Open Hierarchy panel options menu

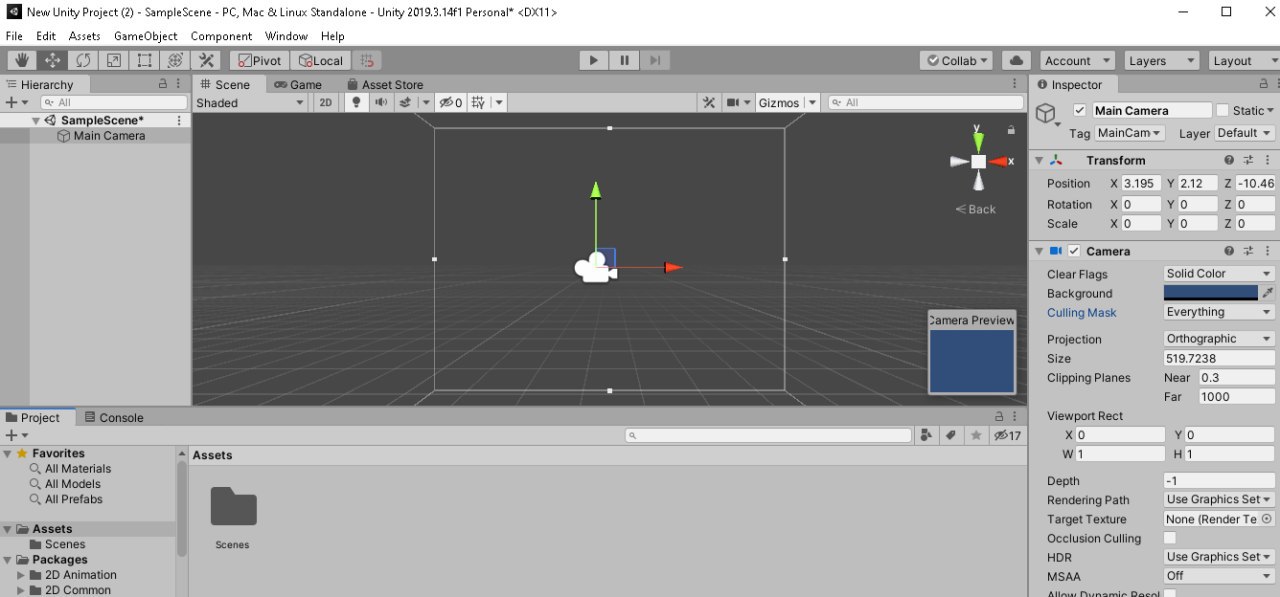point(180,85)
